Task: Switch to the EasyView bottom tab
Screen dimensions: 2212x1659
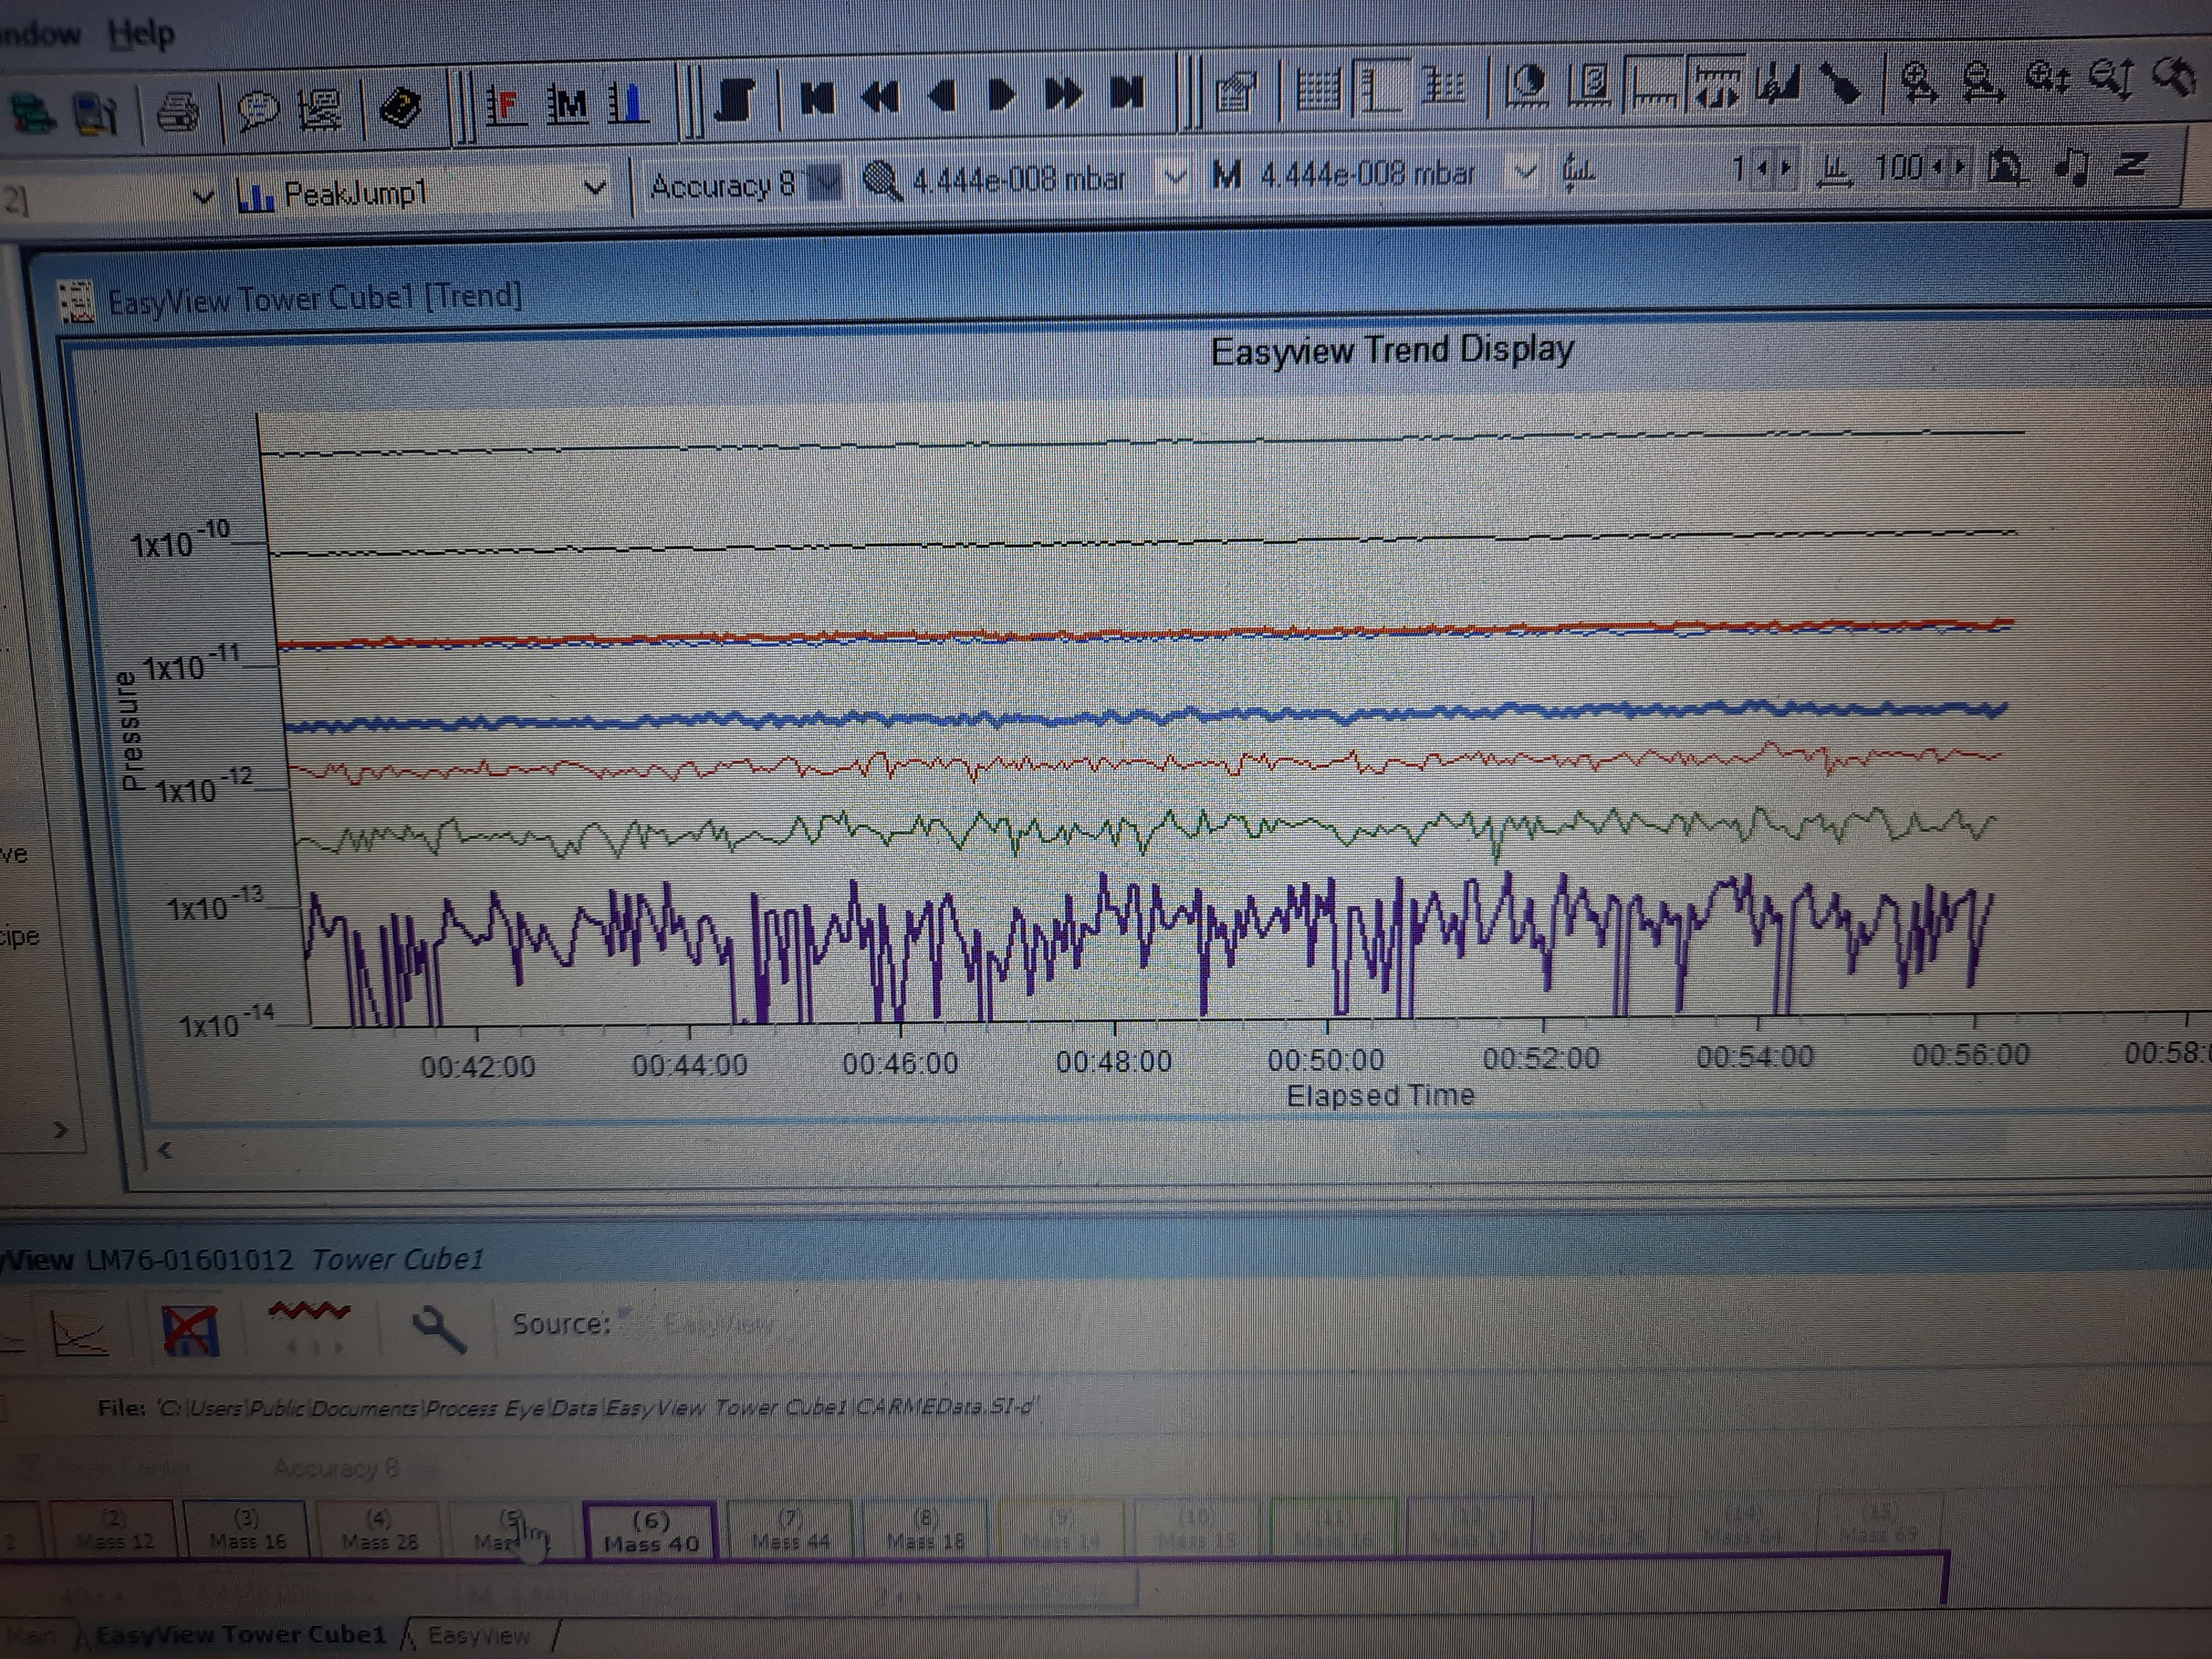Action: click(479, 1635)
